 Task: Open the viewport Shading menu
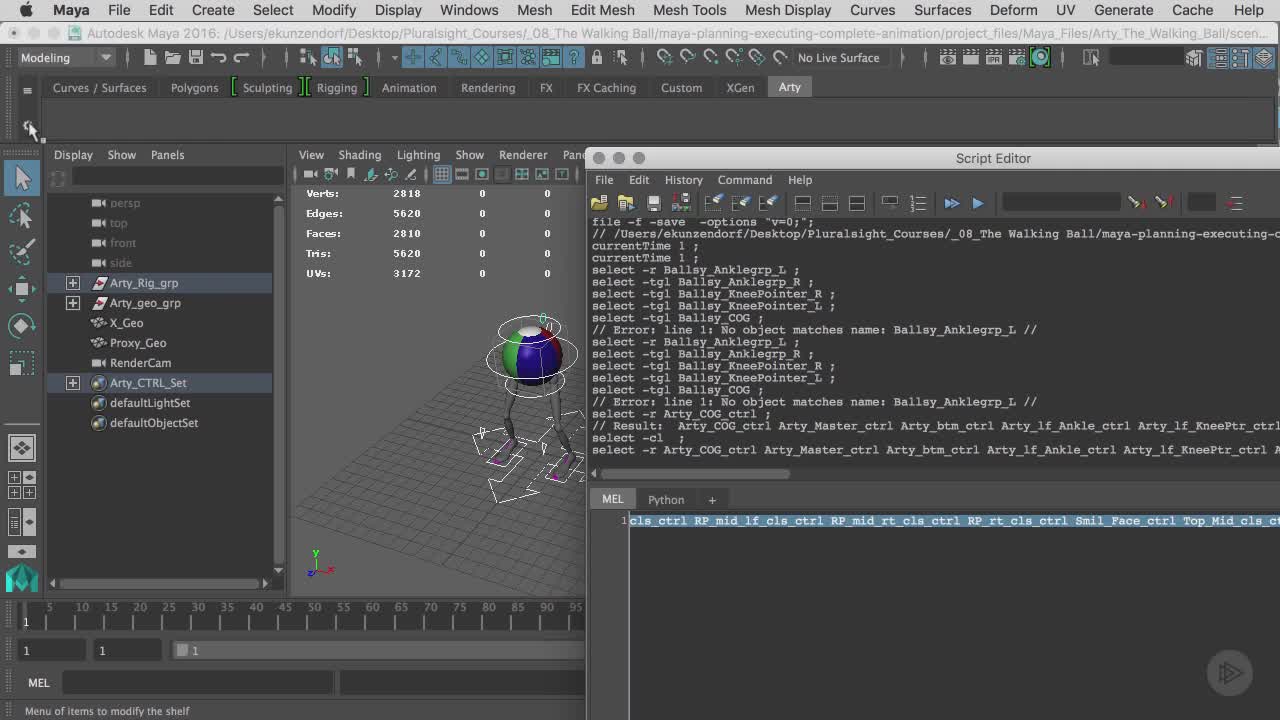click(359, 155)
